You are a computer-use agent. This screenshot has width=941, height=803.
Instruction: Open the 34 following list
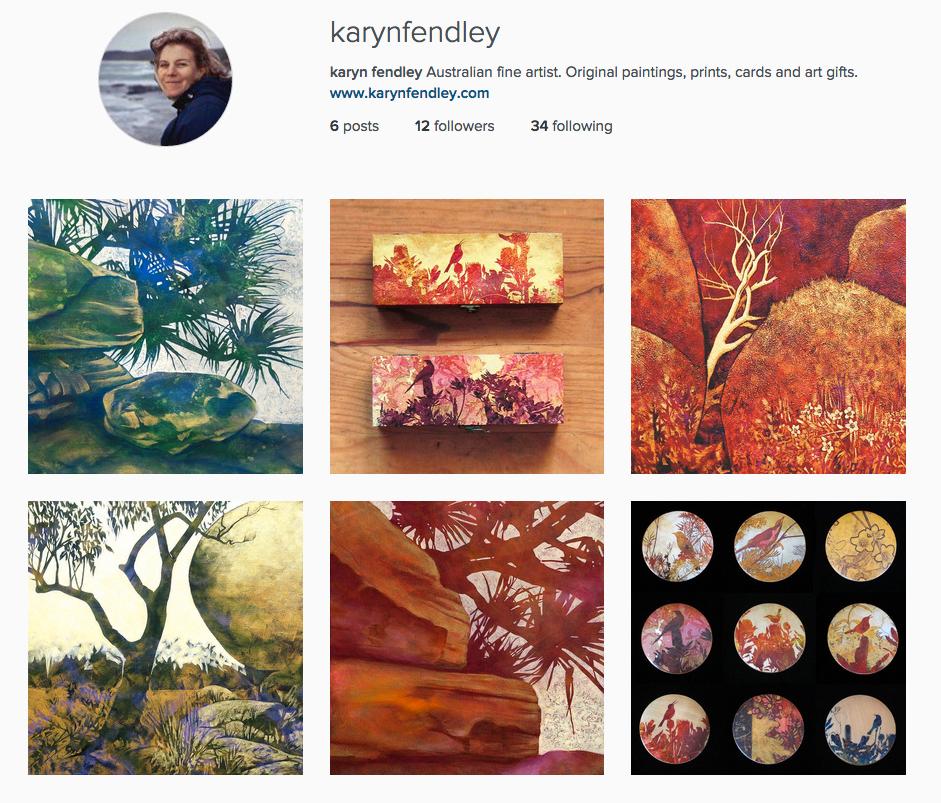tap(571, 126)
